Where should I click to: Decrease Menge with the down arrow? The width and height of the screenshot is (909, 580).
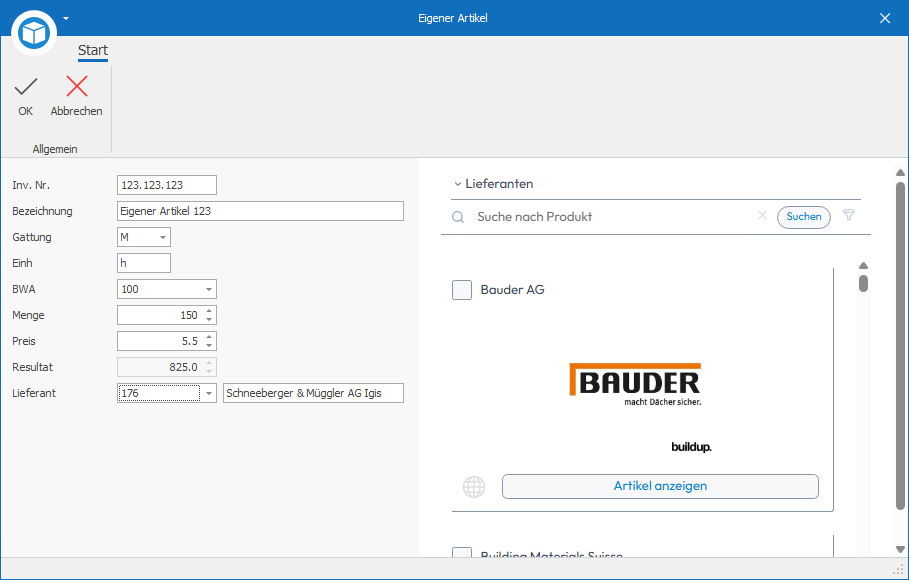209,320
